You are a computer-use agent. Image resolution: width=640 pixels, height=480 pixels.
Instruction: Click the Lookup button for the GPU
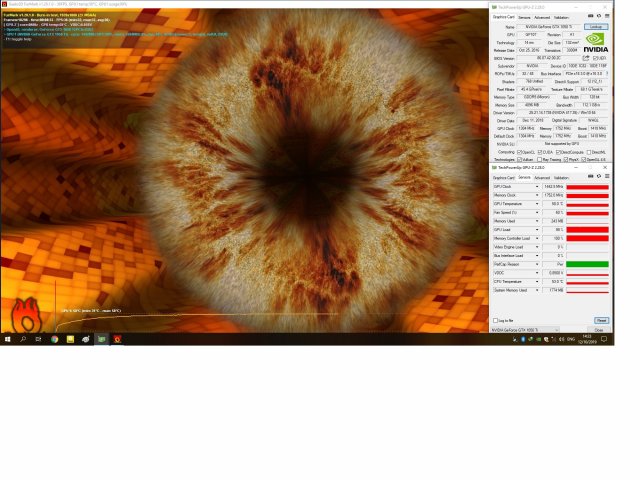pyautogui.click(x=596, y=27)
